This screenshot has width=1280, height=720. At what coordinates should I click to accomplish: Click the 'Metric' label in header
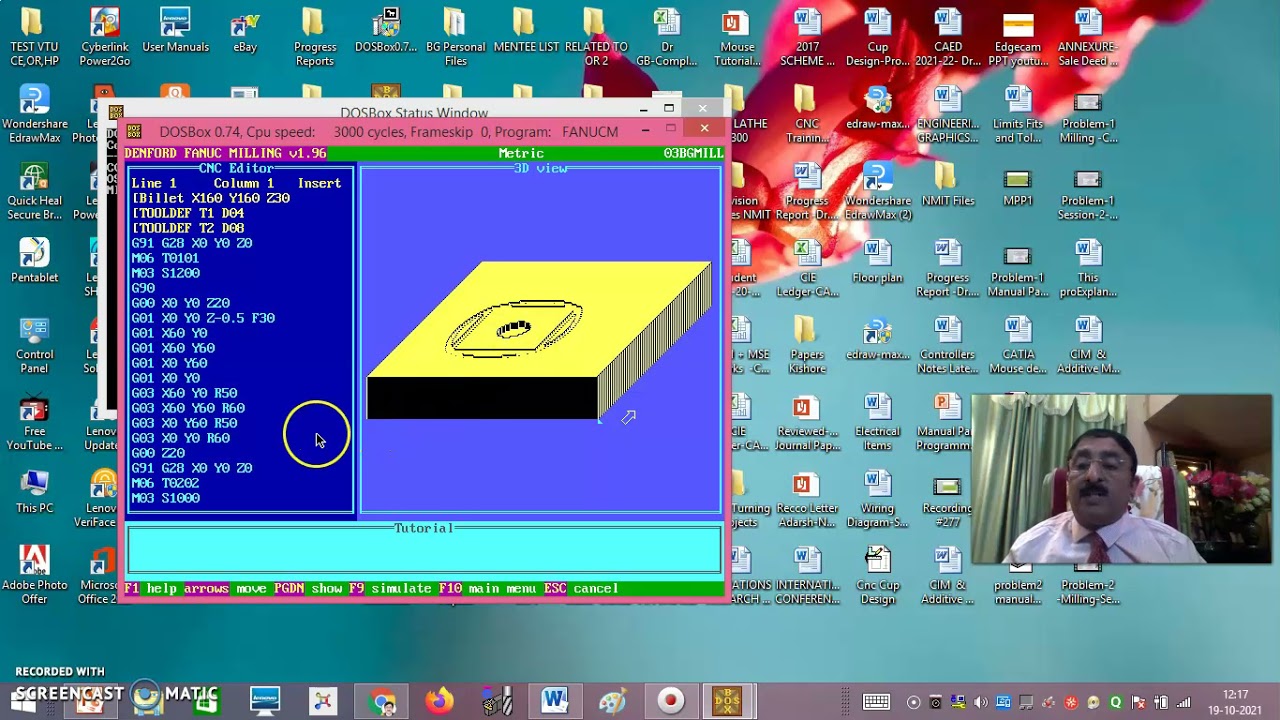pyautogui.click(x=521, y=154)
